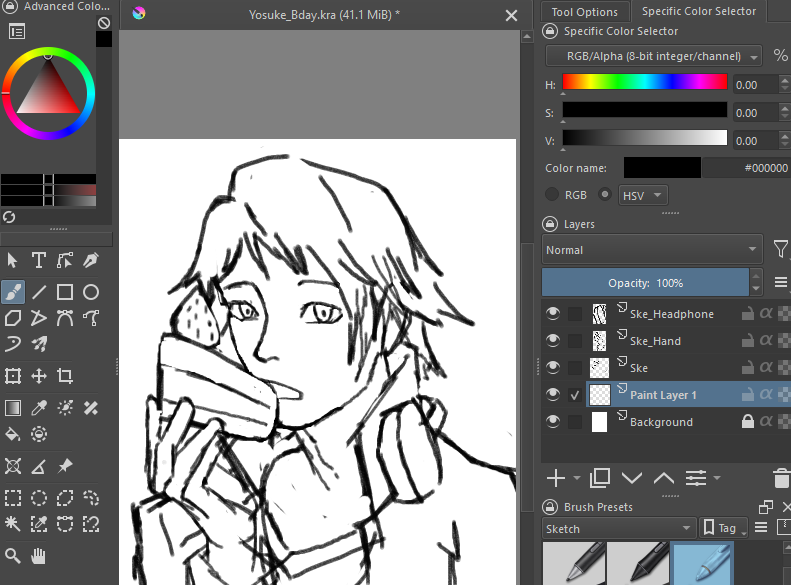
Task: Select the Edit Shapes tool
Action: click(x=65, y=260)
